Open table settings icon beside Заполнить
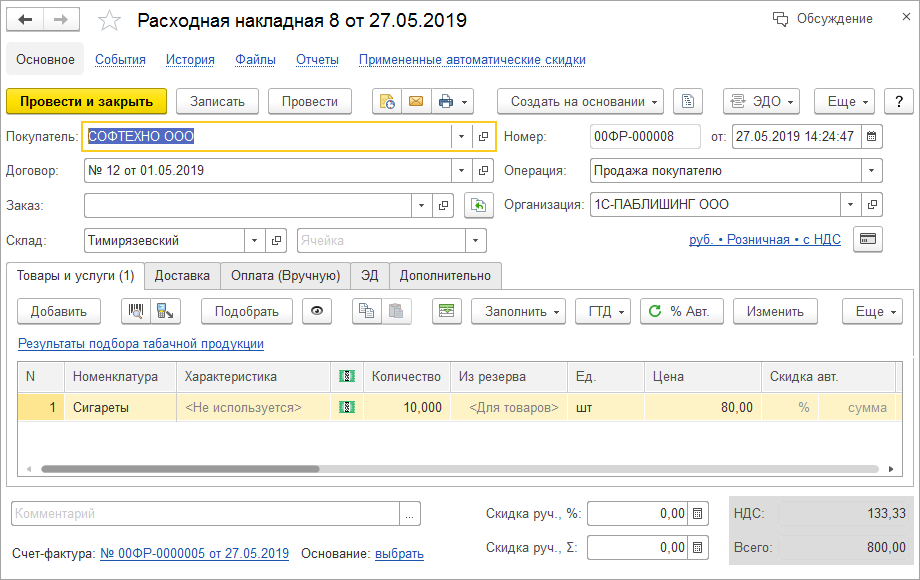Screen dimensions: 920x580 click(x=447, y=311)
